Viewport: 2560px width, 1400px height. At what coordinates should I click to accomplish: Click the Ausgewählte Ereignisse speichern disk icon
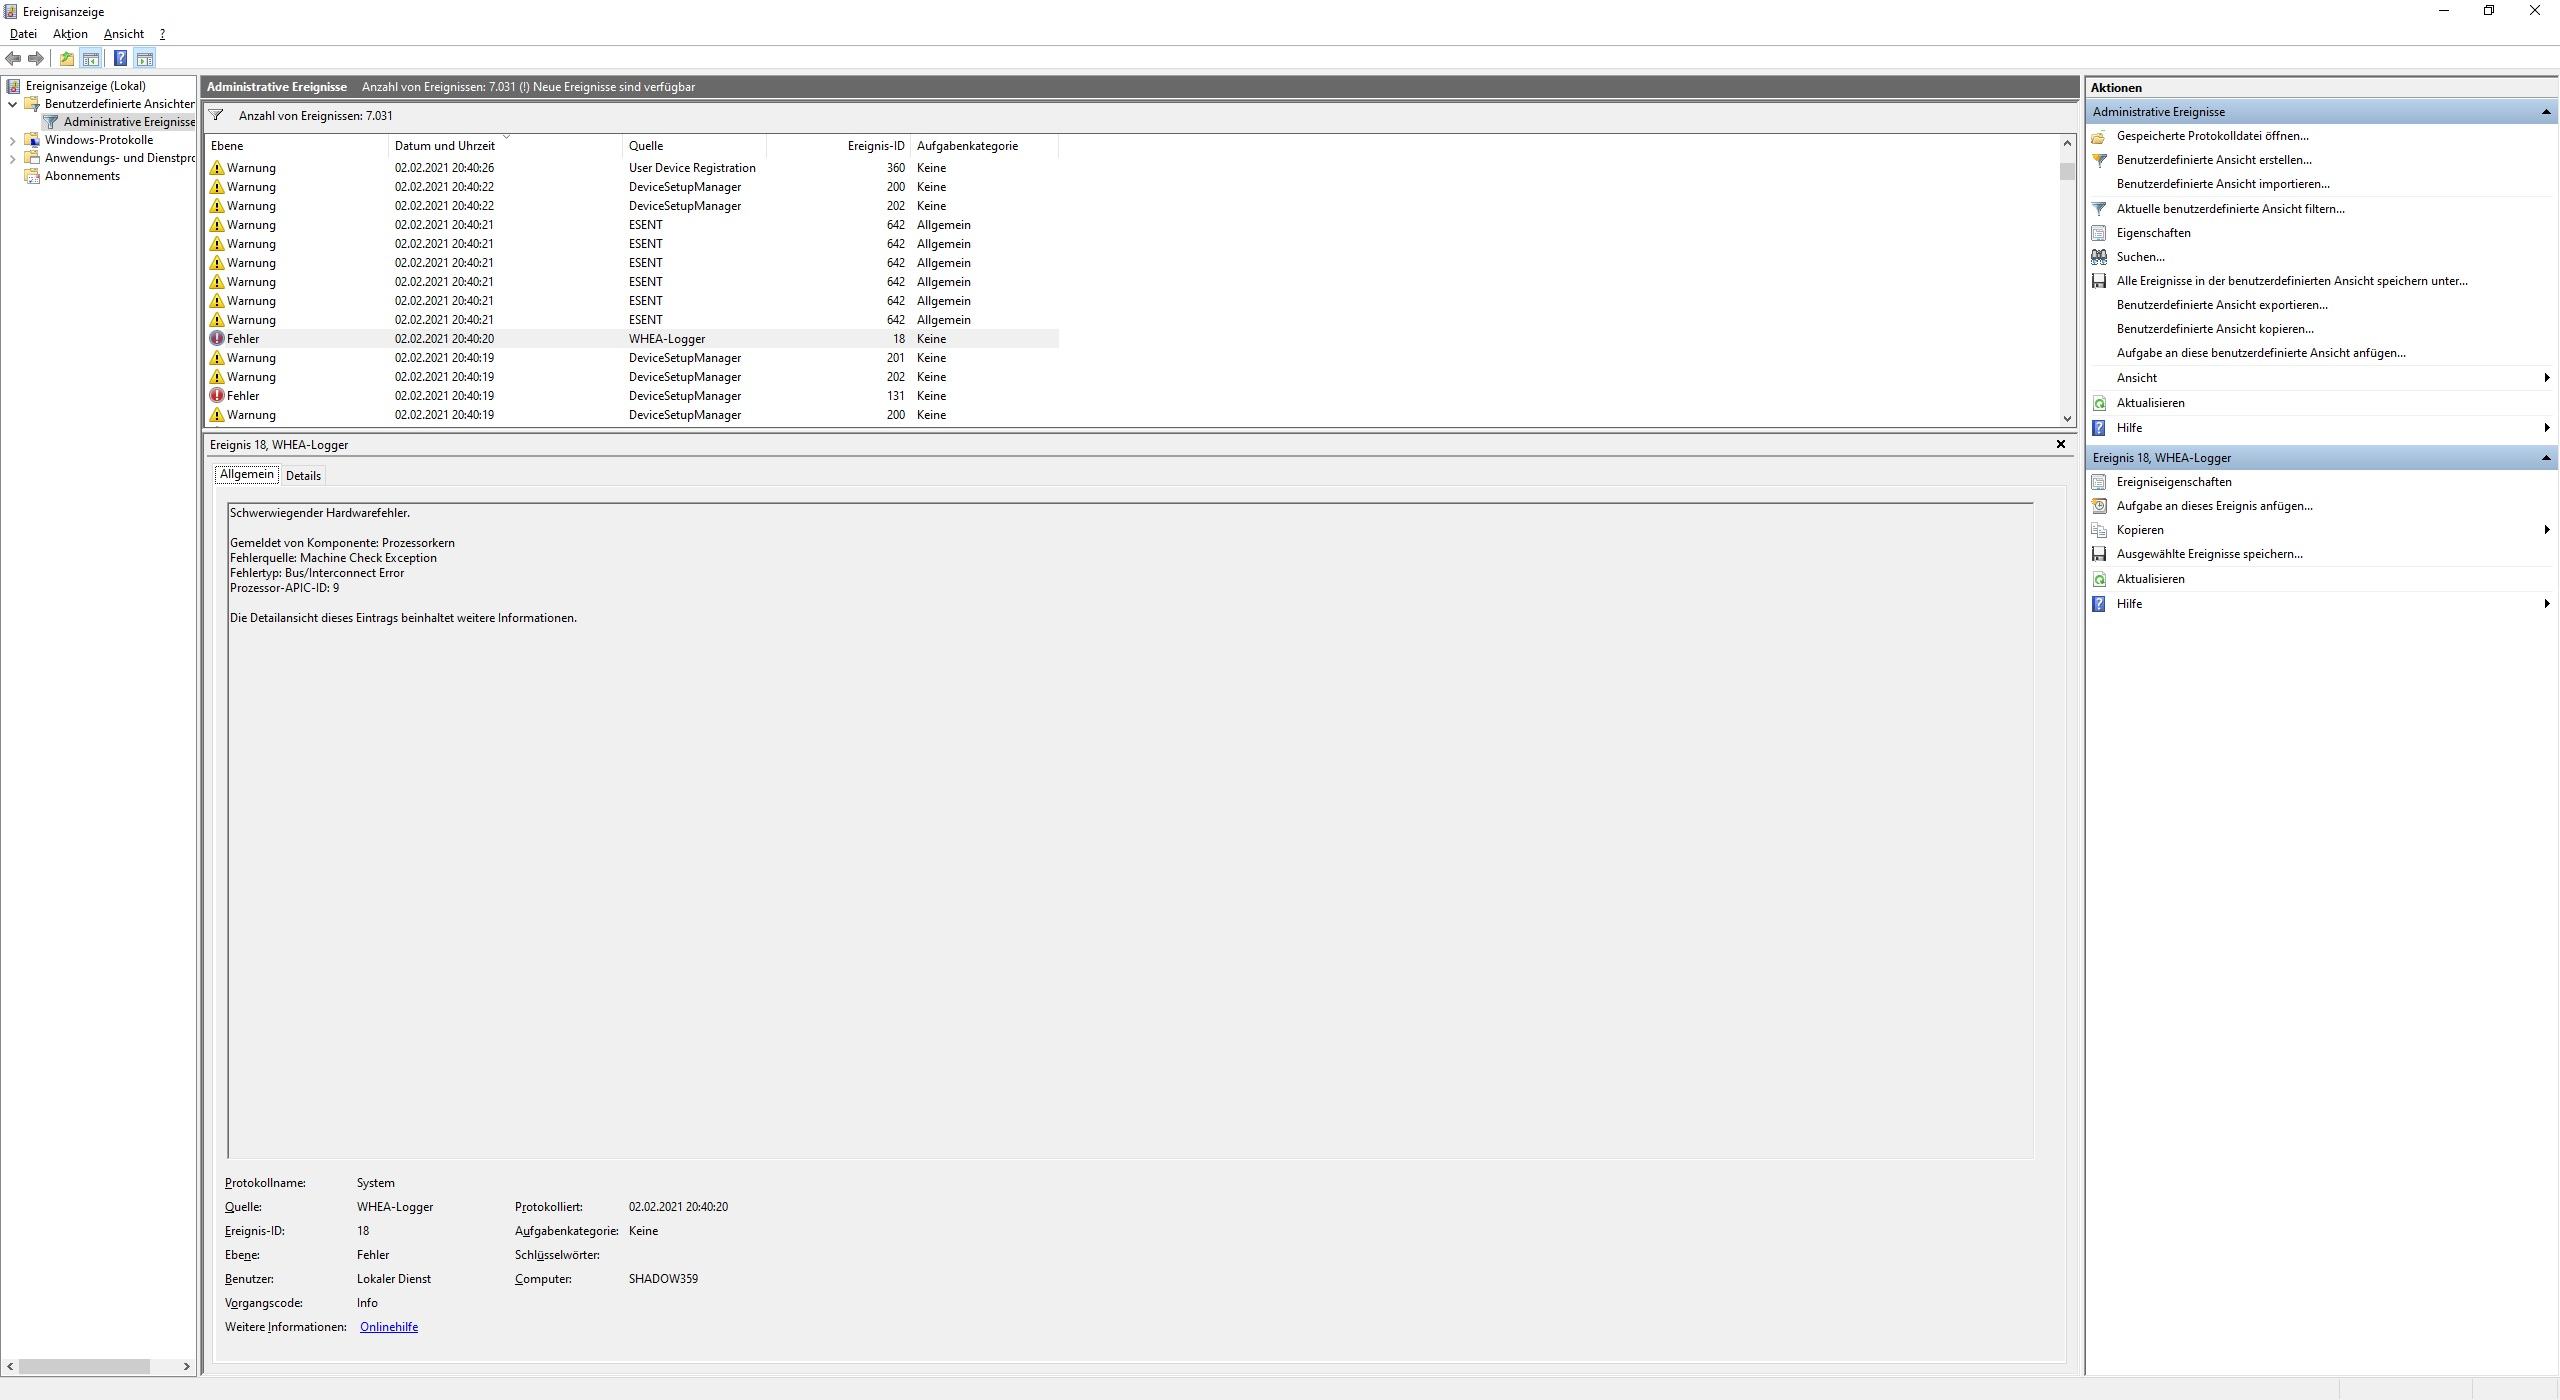coord(2099,554)
